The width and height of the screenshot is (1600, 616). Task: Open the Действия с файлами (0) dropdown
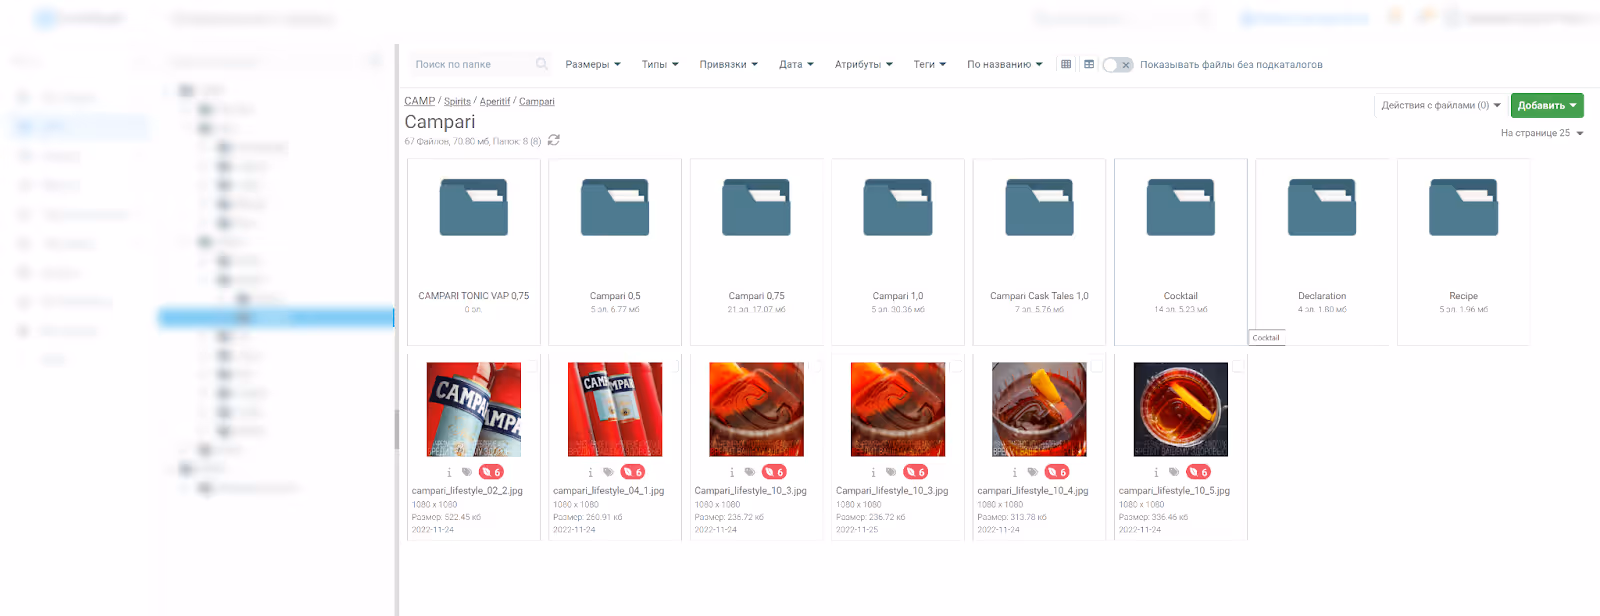(1441, 105)
